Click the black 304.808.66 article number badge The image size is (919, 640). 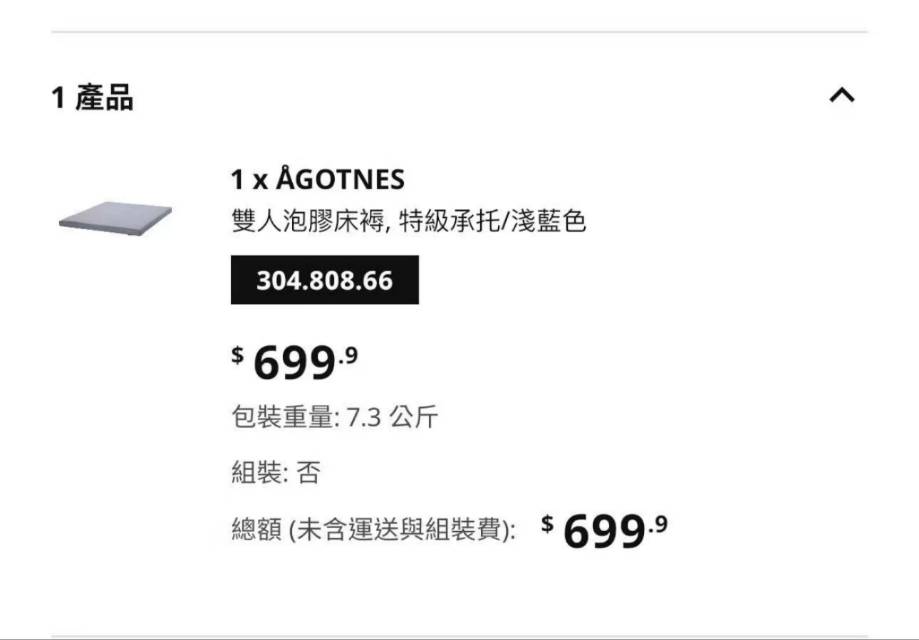point(325,281)
